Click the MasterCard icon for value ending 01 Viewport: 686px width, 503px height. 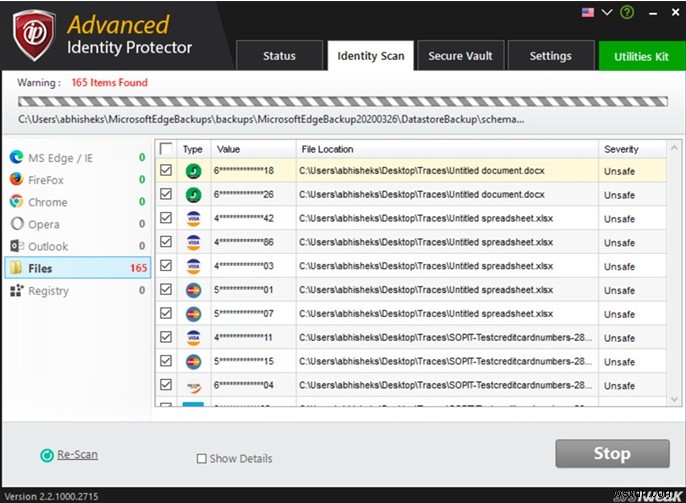pyautogui.click(x=193, y=290)
